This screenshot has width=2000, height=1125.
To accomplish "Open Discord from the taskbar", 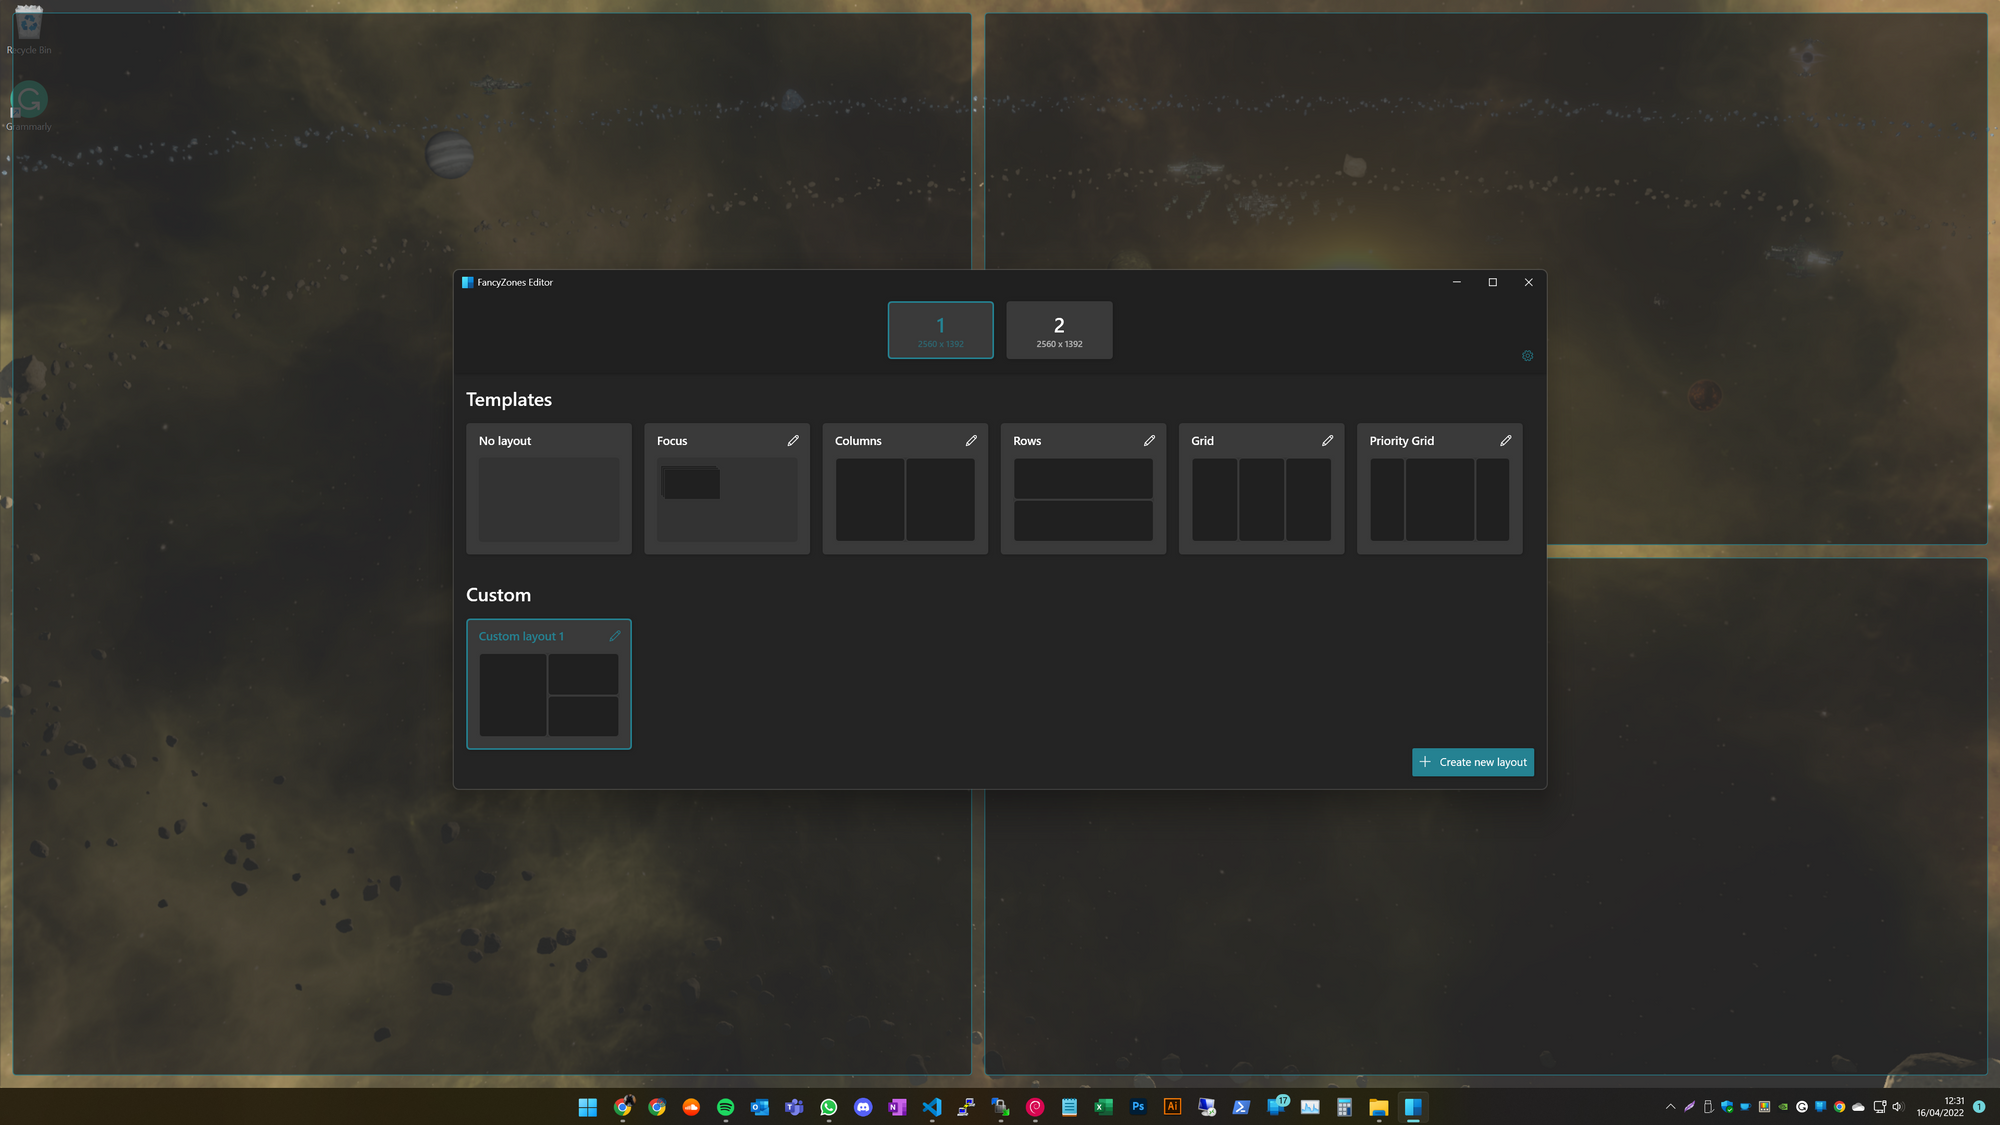I will pyautogui.click(x=863, y=1107).
